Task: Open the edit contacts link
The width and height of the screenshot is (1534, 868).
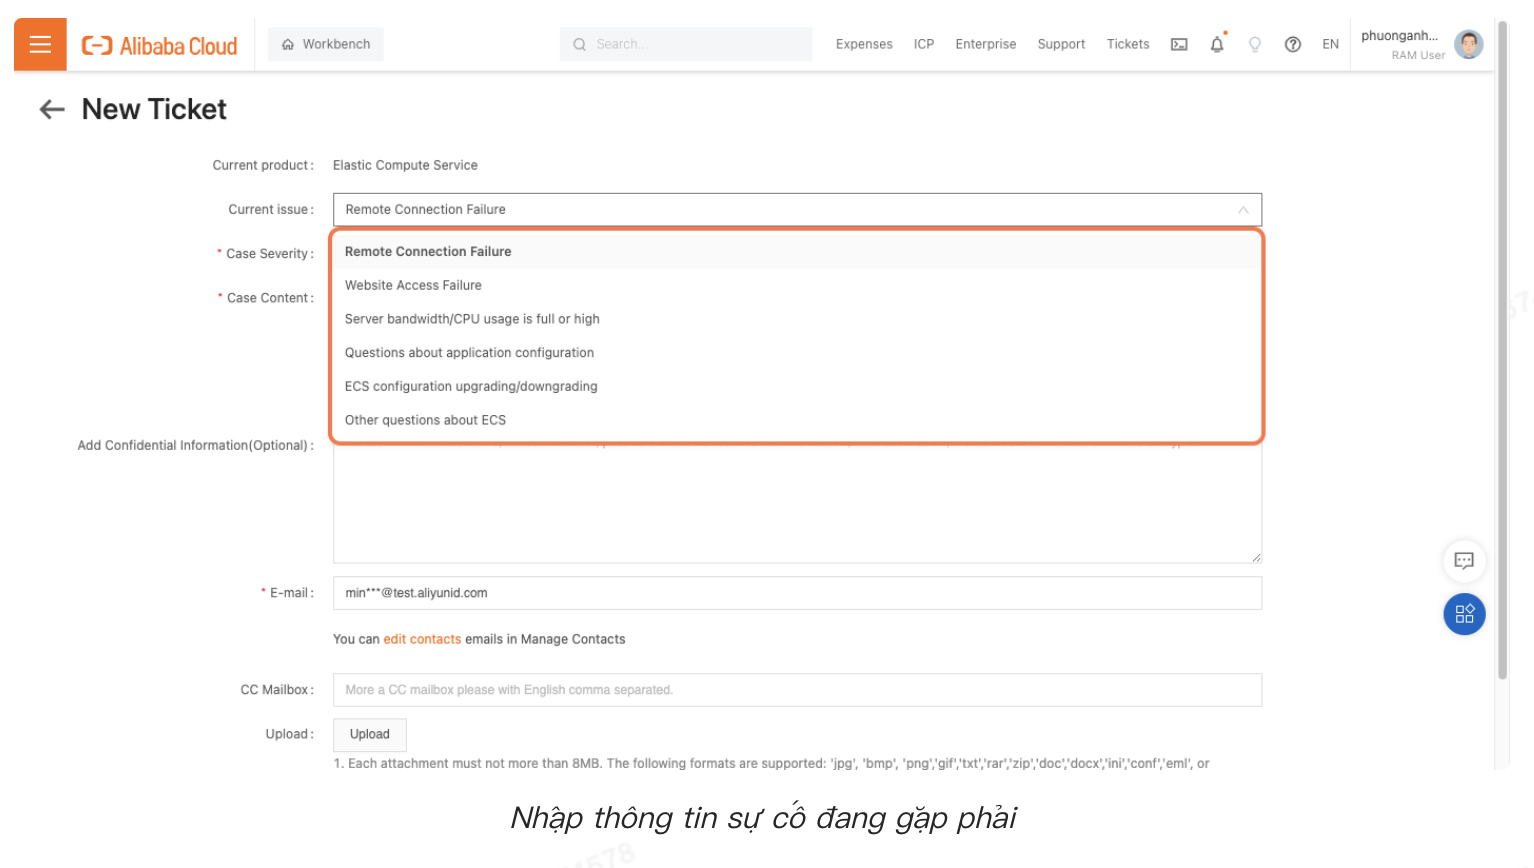Action: point(421,639)
